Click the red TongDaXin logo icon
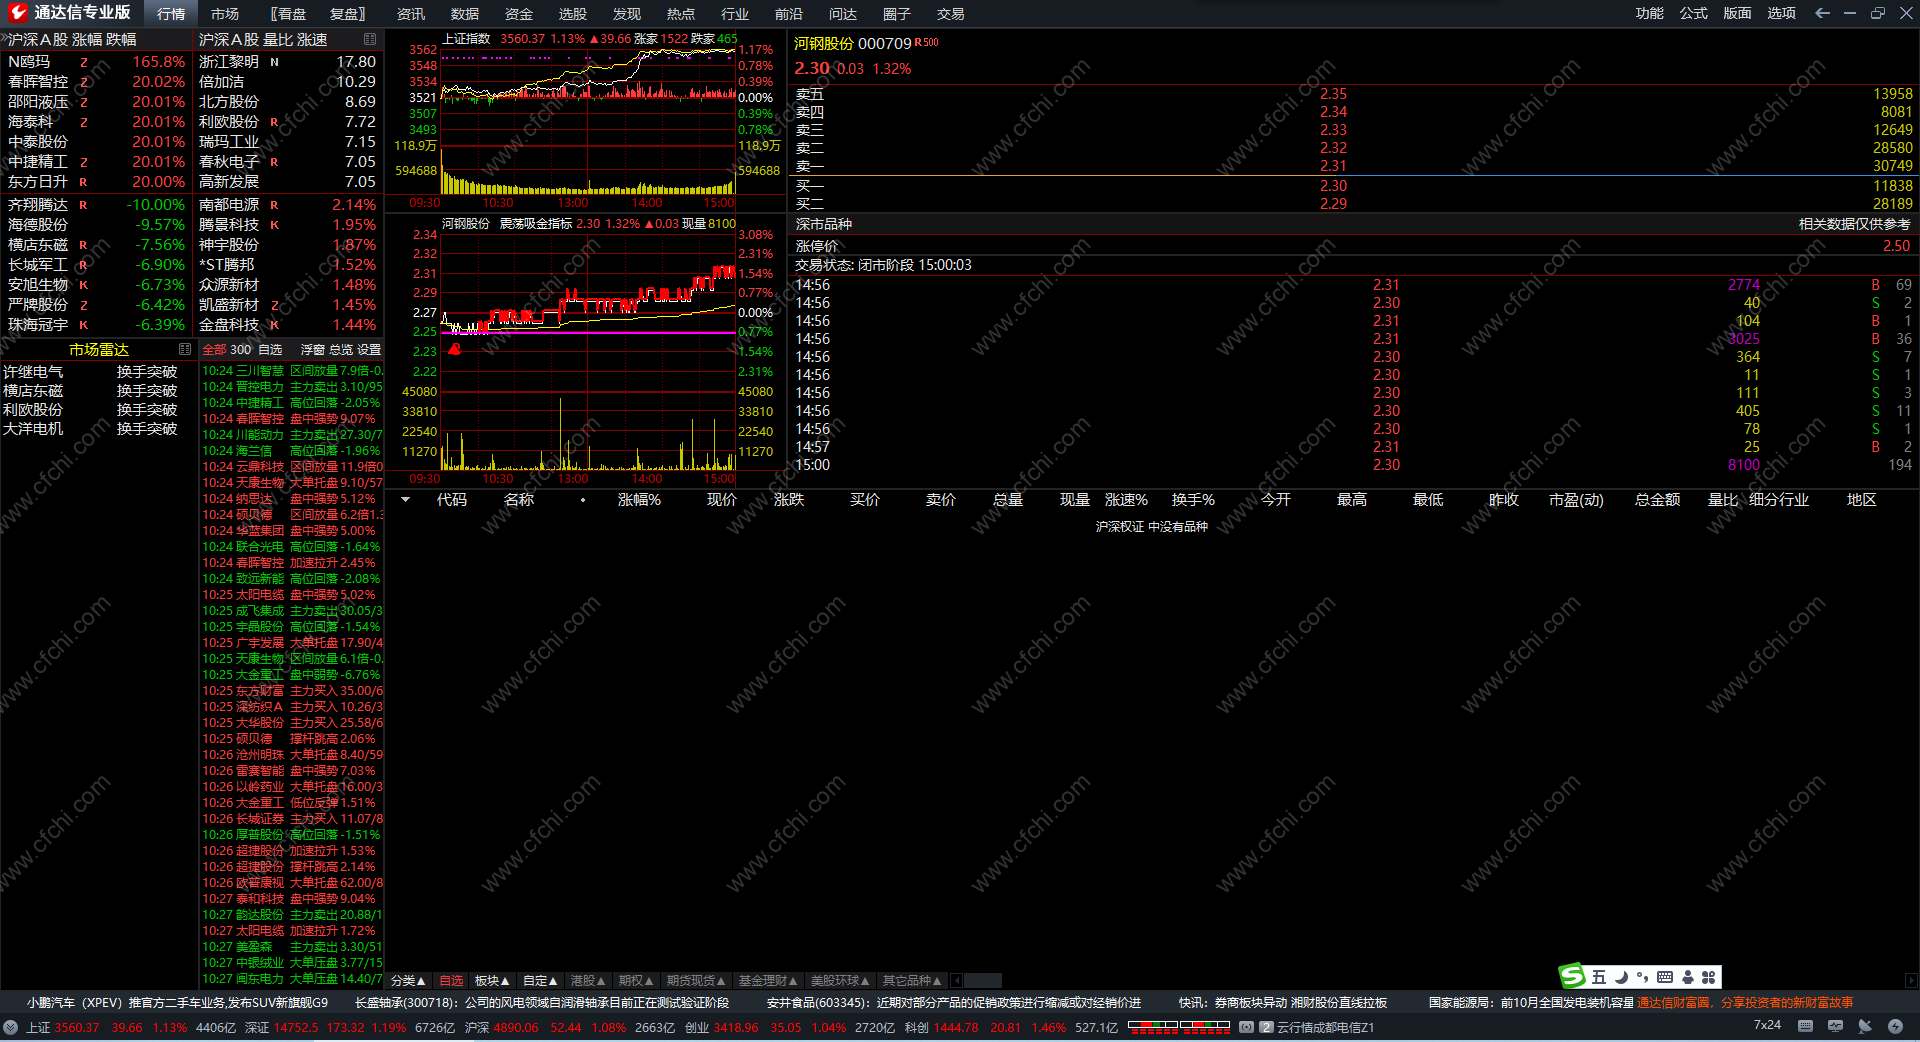 click(18, 12)
